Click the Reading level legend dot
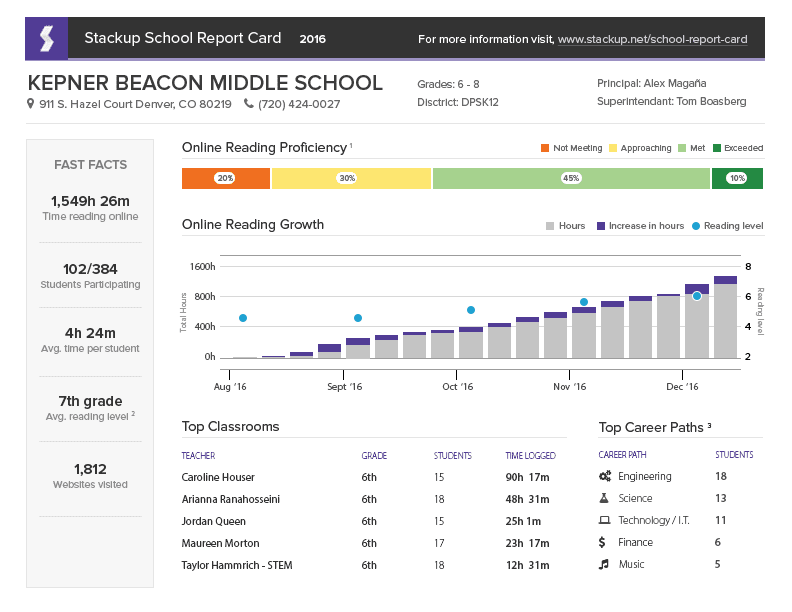The image size is (792, 612). [x=696, y=226]
